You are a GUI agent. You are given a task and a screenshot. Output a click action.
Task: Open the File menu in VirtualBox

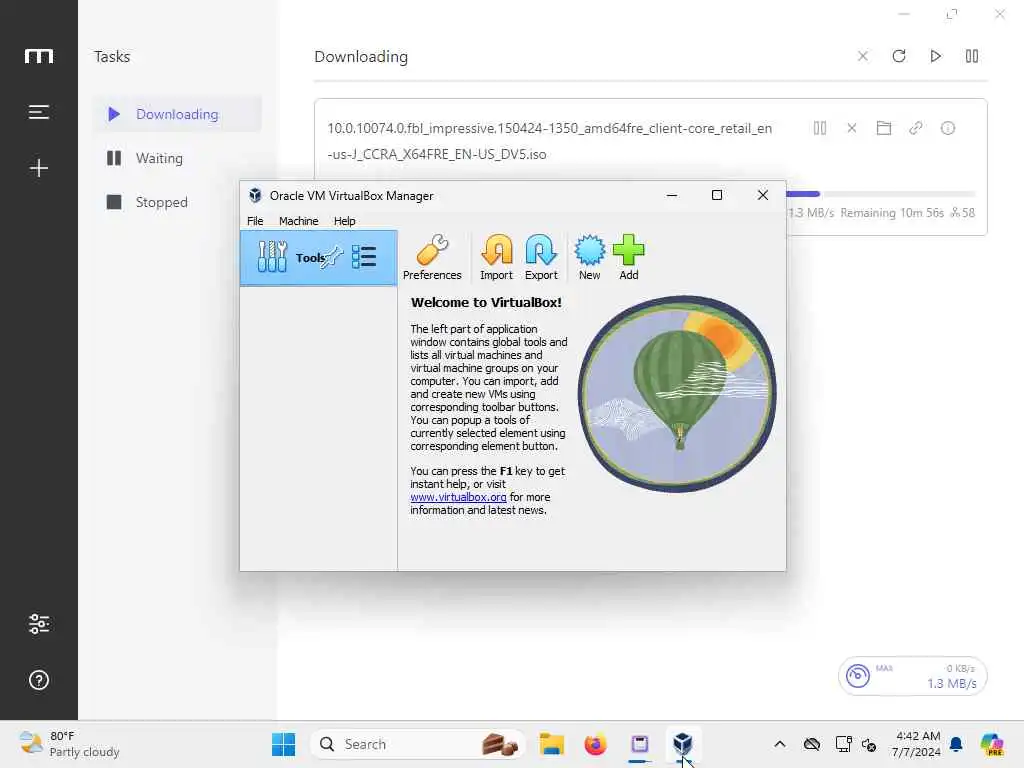click(255, 221)
